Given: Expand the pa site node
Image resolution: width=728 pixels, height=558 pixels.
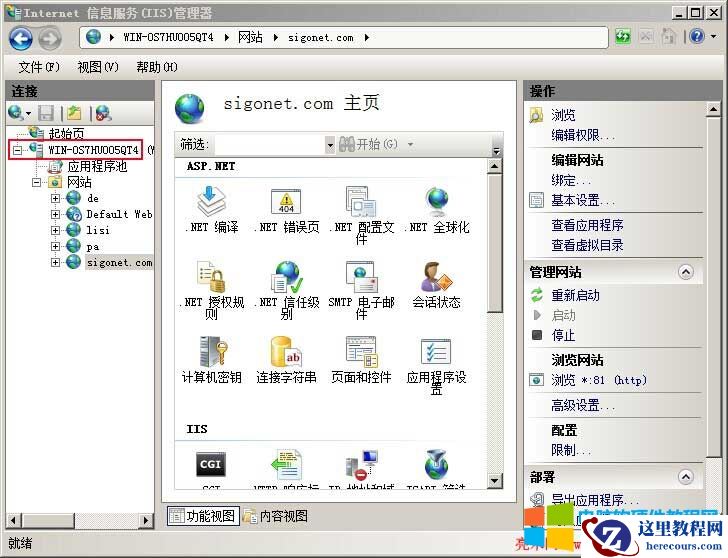Looking at the screenshot, I should (55, 247).
